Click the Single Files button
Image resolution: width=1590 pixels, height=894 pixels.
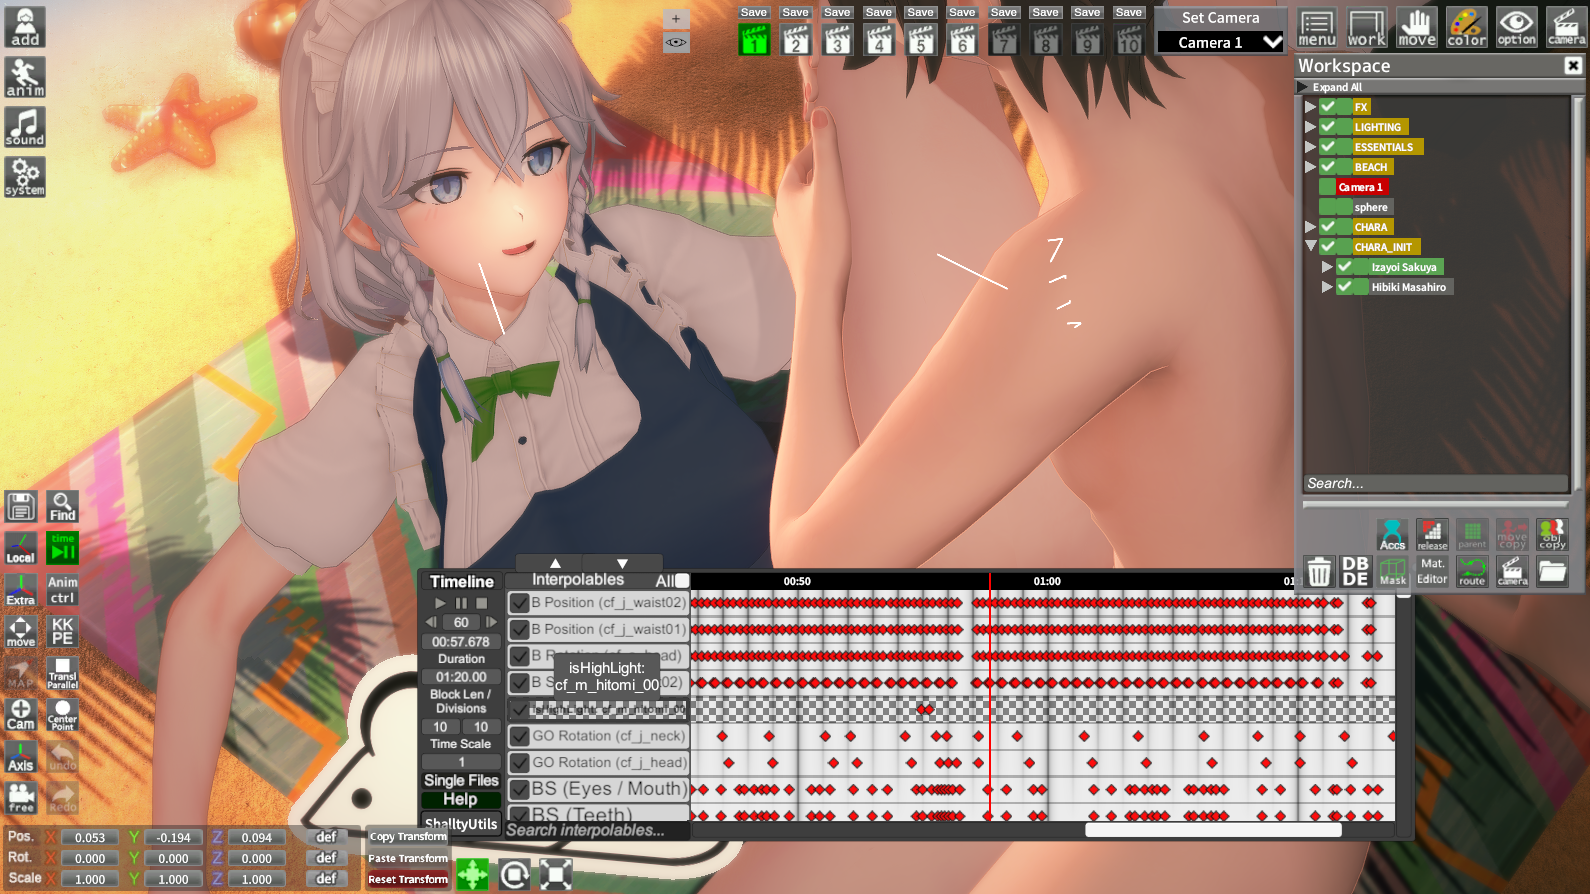pyautogui.click(x=461, y=780)
